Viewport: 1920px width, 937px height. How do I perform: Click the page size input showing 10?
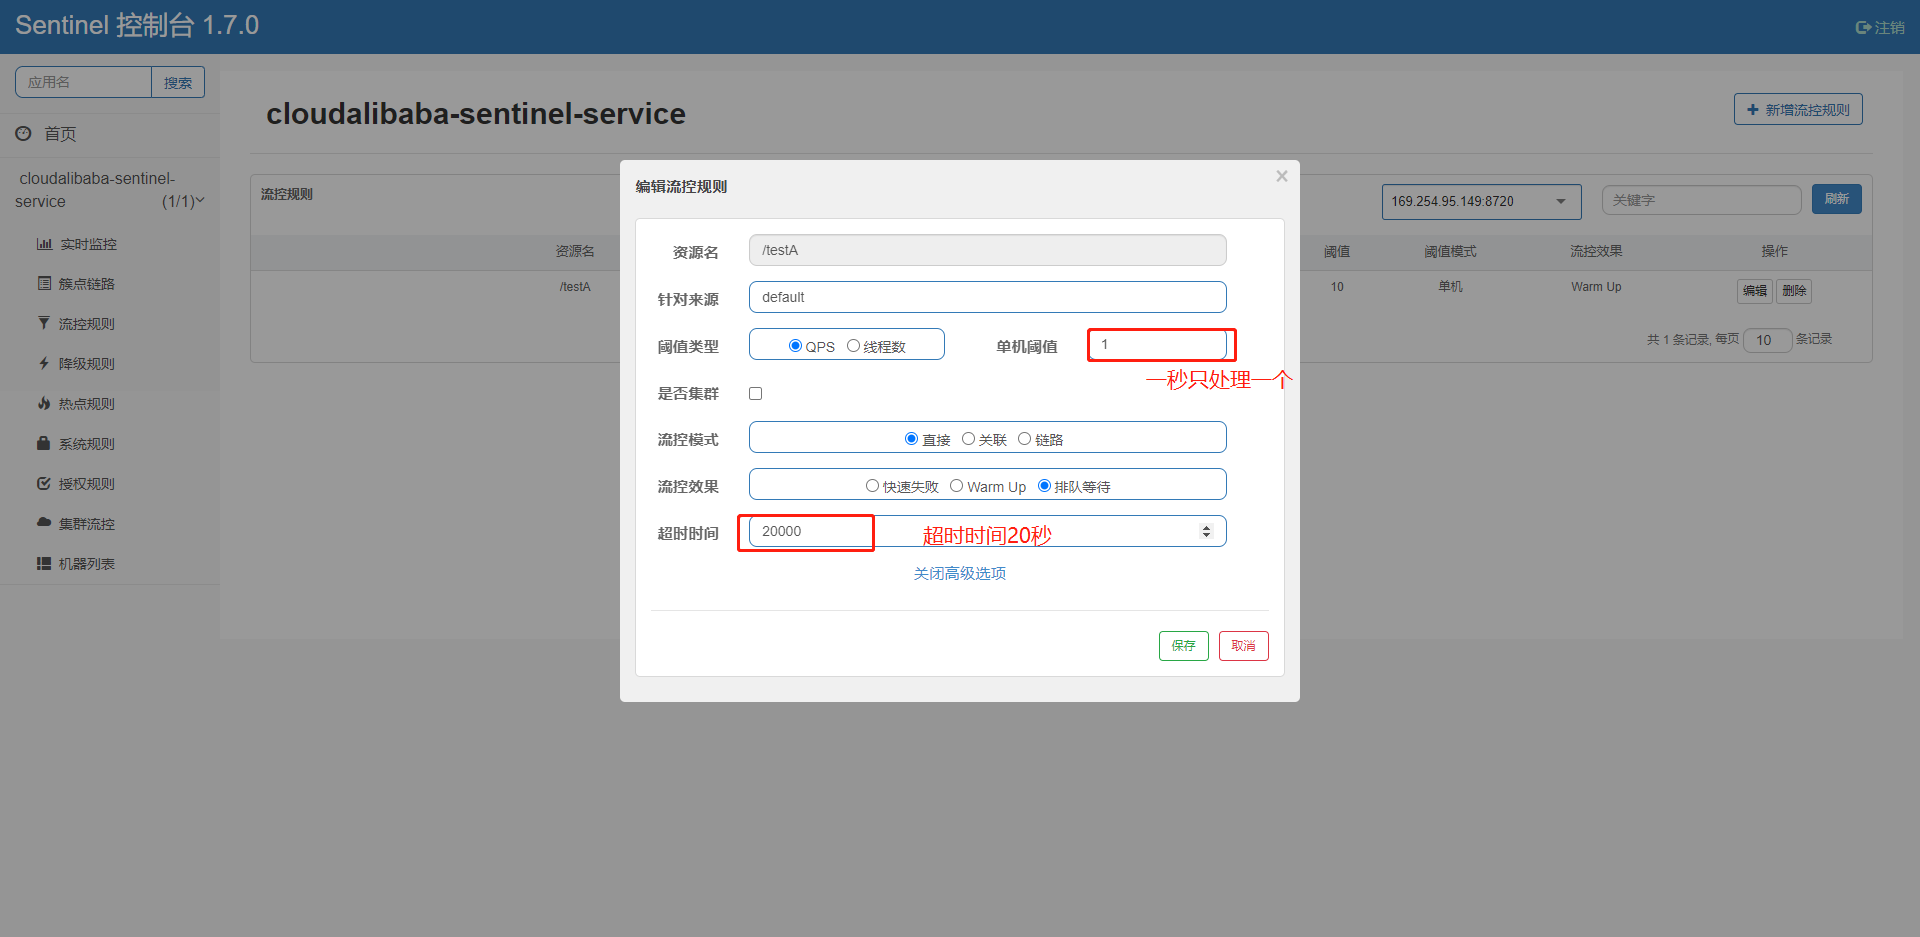pyautogui.click(x=1767, y=340)
